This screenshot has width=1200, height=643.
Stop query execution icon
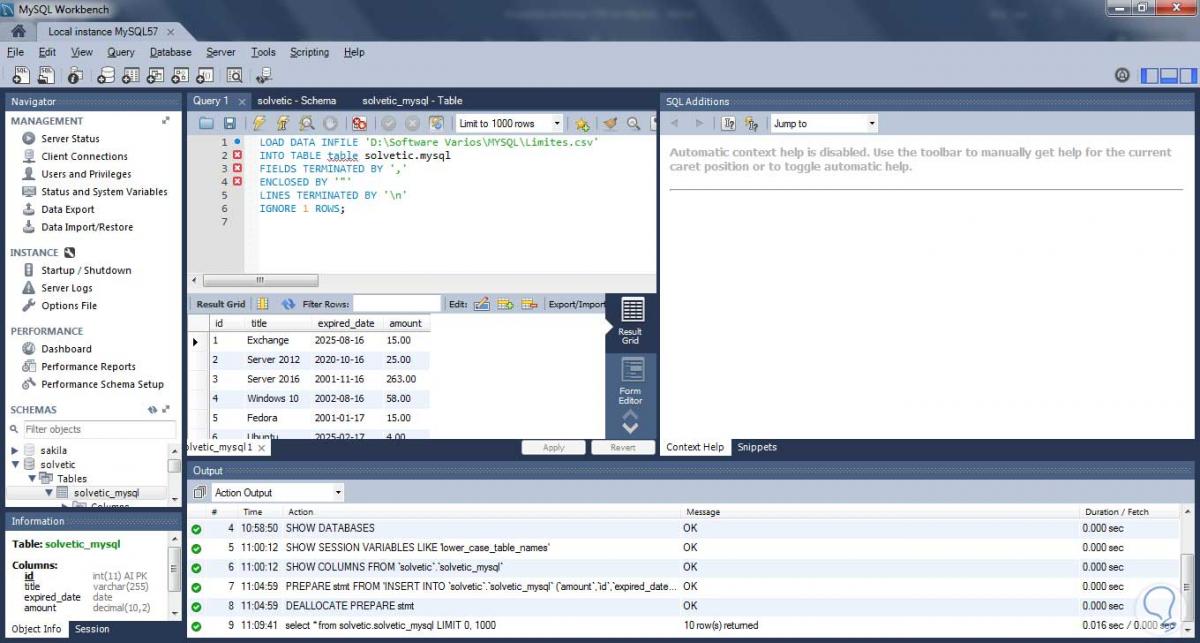(x=331, y=123)
